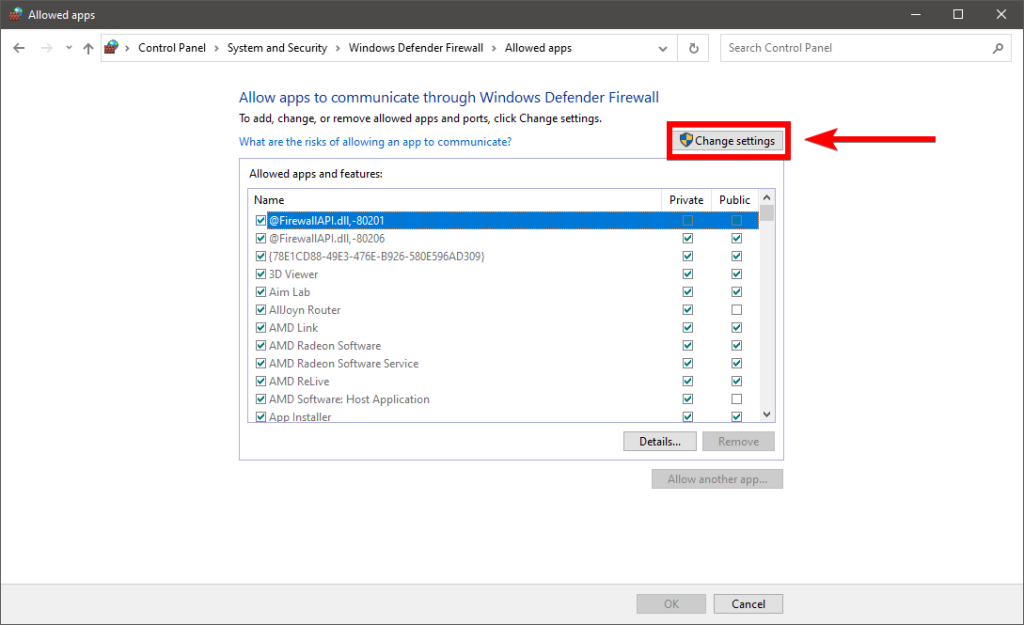
Task: Click the search magnifier icon
Action: [998, 48]
